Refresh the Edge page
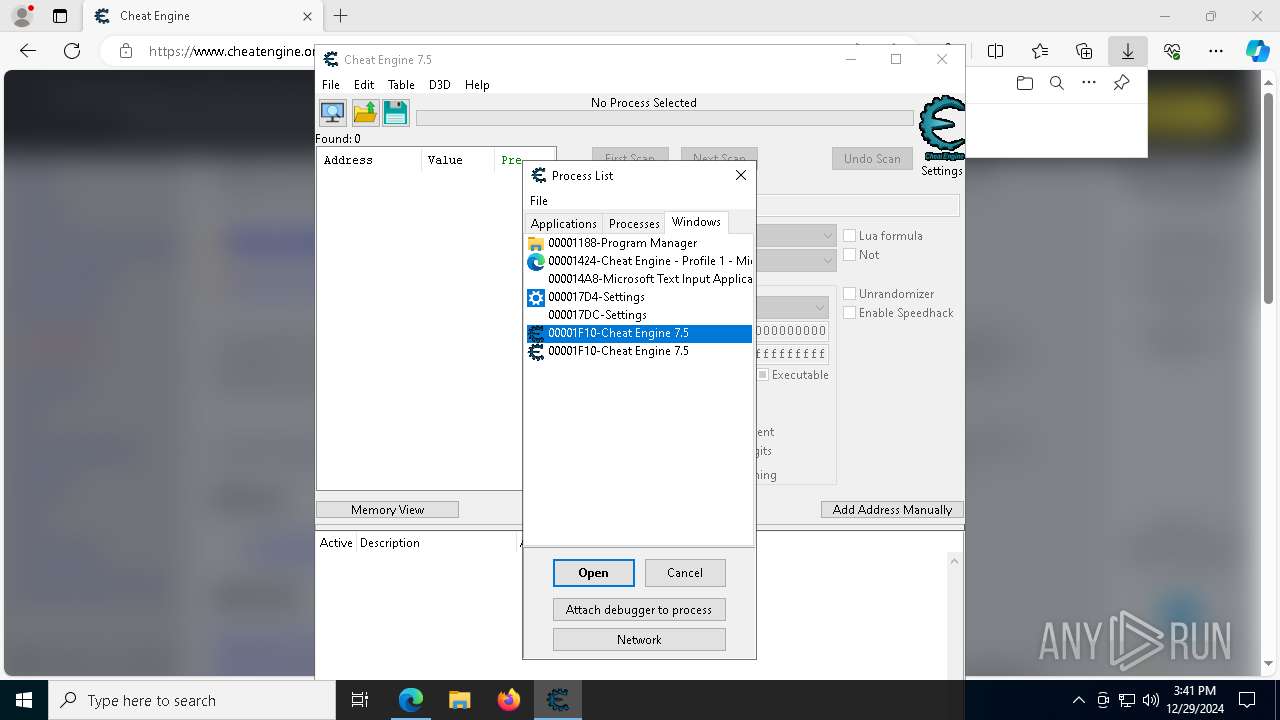This screenshot has width=1280, height=720. tap(72, 51)
